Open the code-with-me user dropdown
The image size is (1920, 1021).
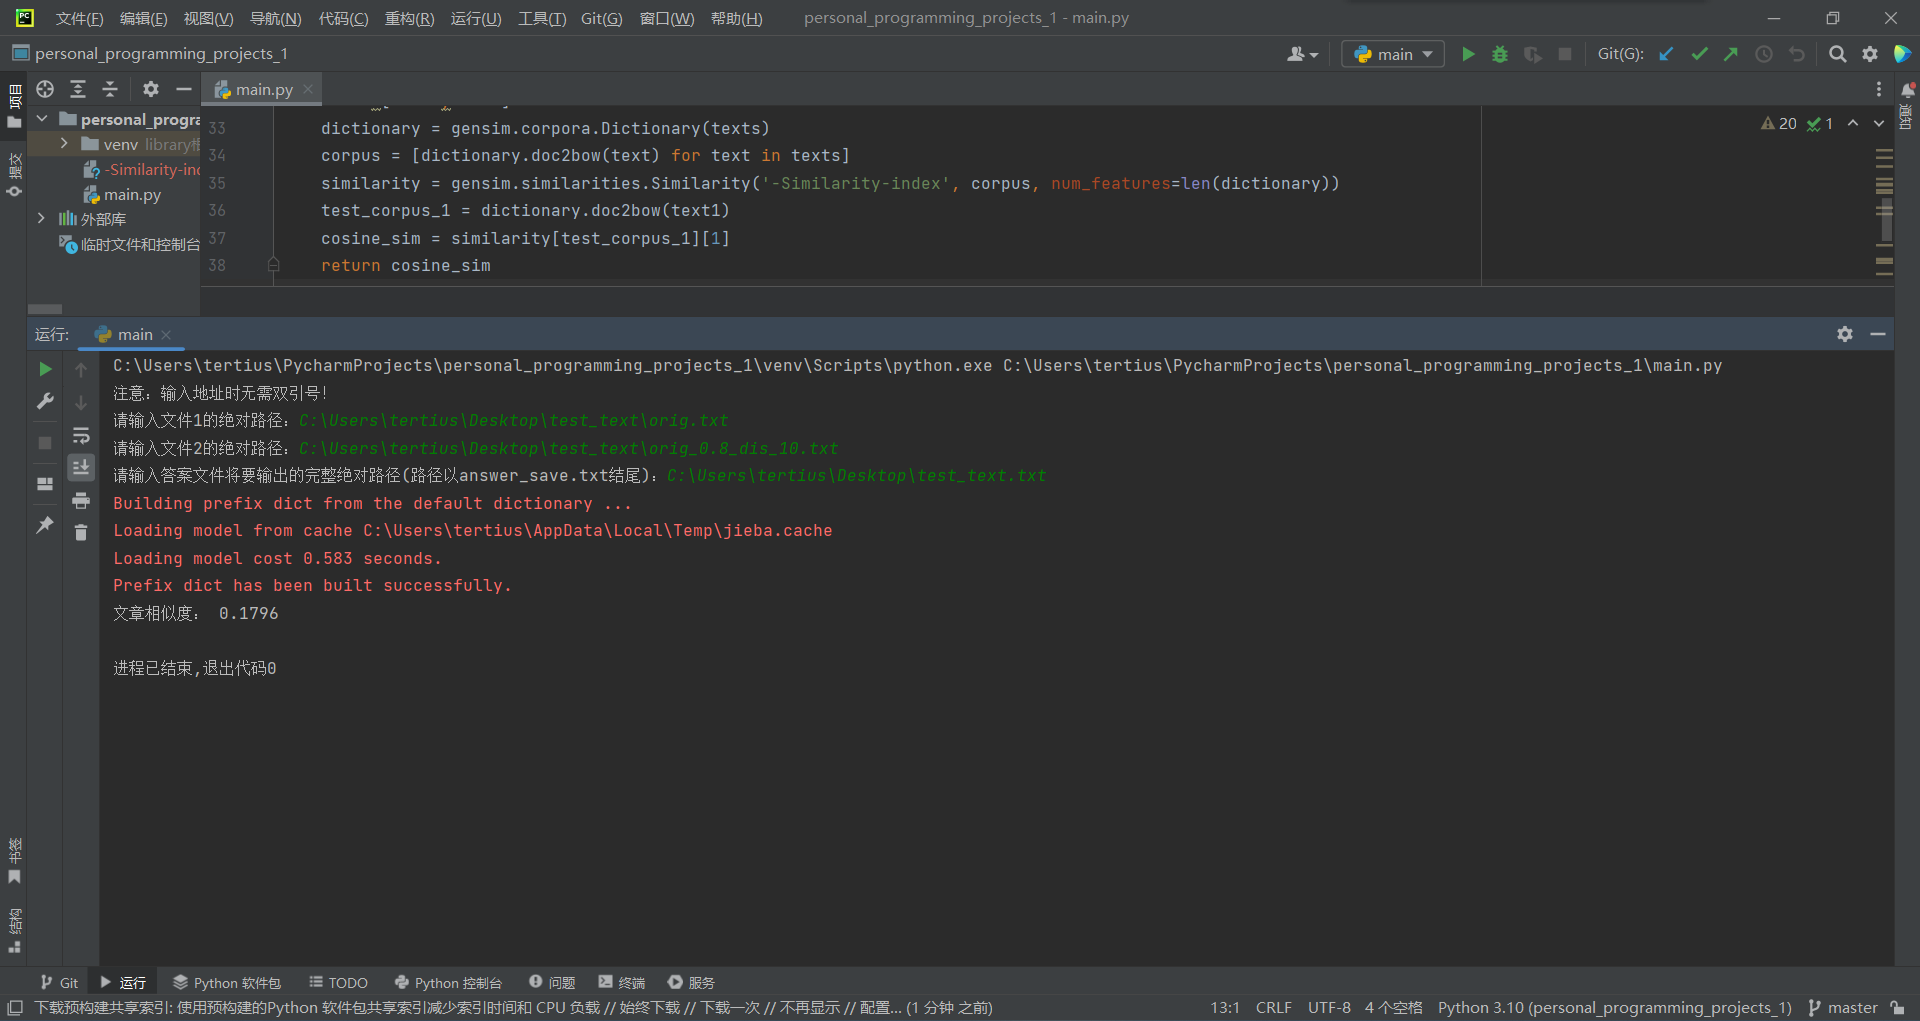(1302, 54)
